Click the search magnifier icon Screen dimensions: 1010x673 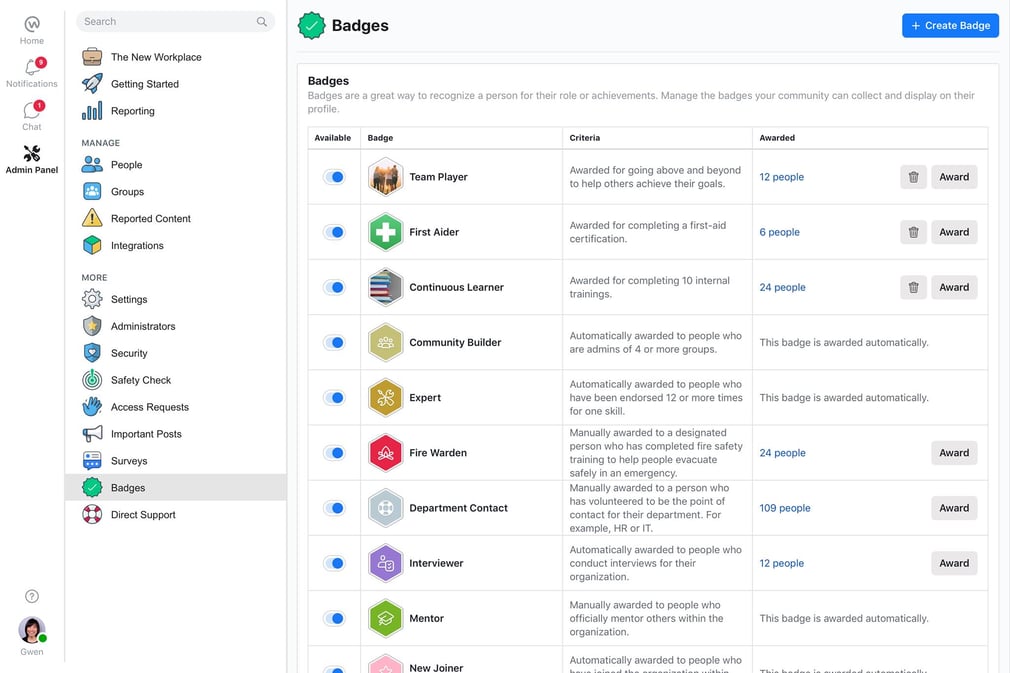click(x=262, y=22)
